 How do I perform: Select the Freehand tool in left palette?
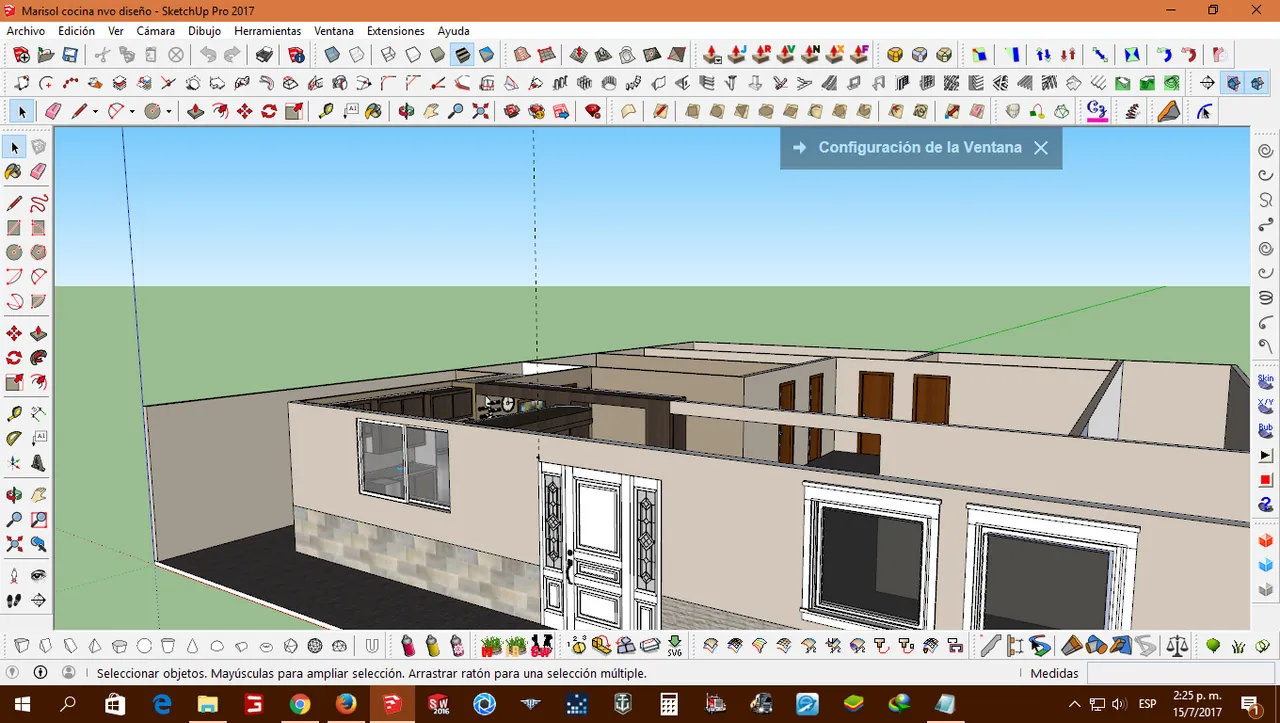(39, 204)
